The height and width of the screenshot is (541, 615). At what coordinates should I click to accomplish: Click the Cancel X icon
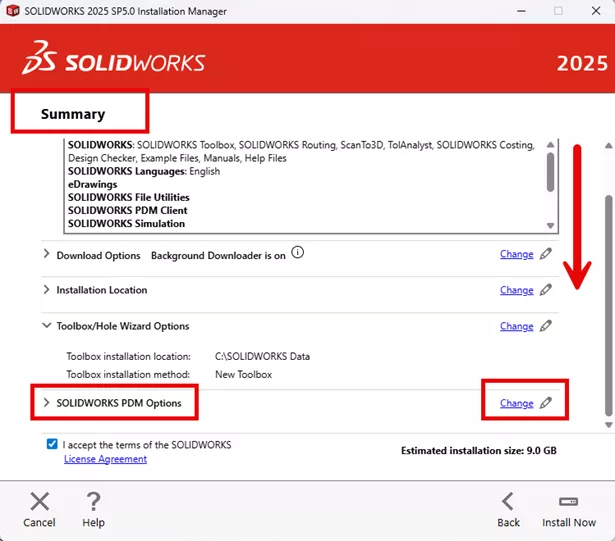point(40,501)
